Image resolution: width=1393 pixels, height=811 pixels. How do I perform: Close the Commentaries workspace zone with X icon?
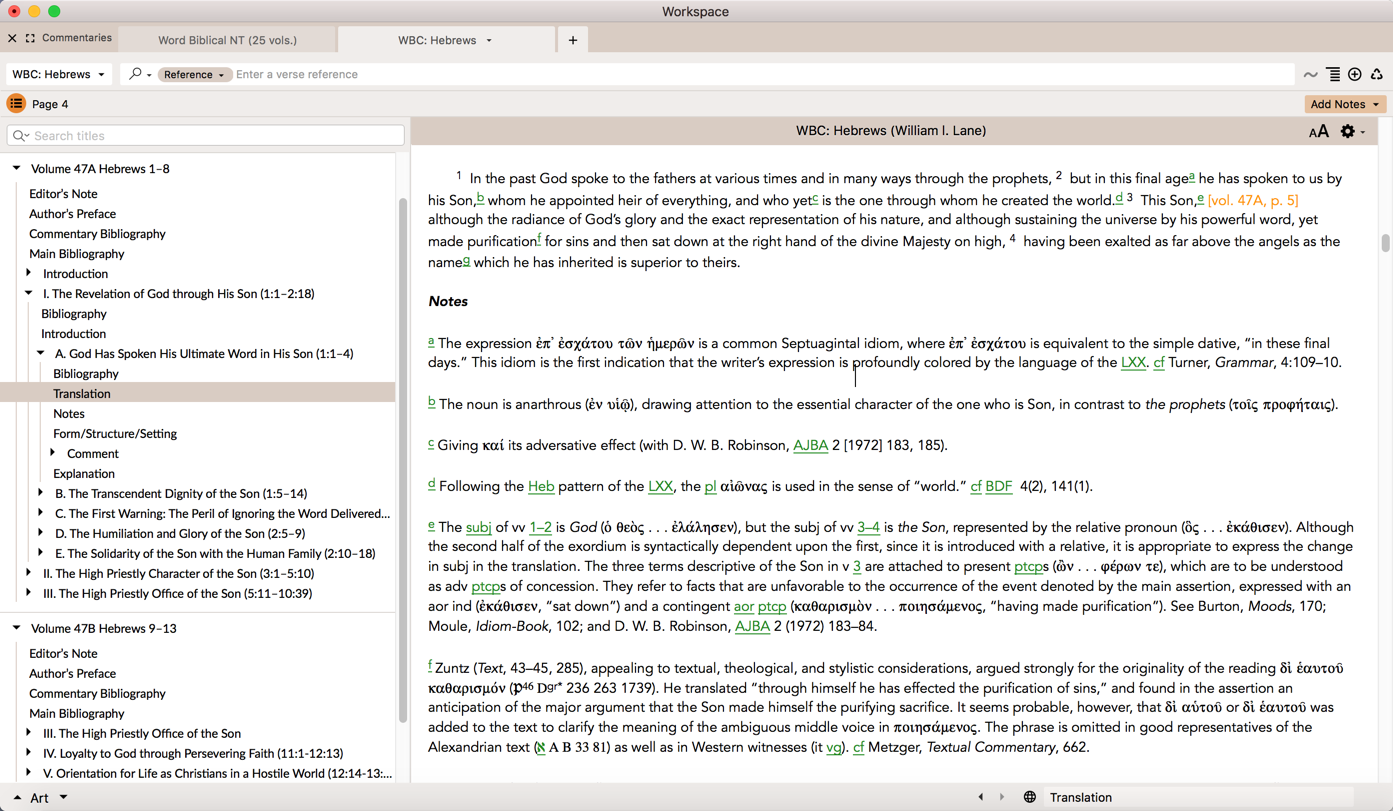12,38
